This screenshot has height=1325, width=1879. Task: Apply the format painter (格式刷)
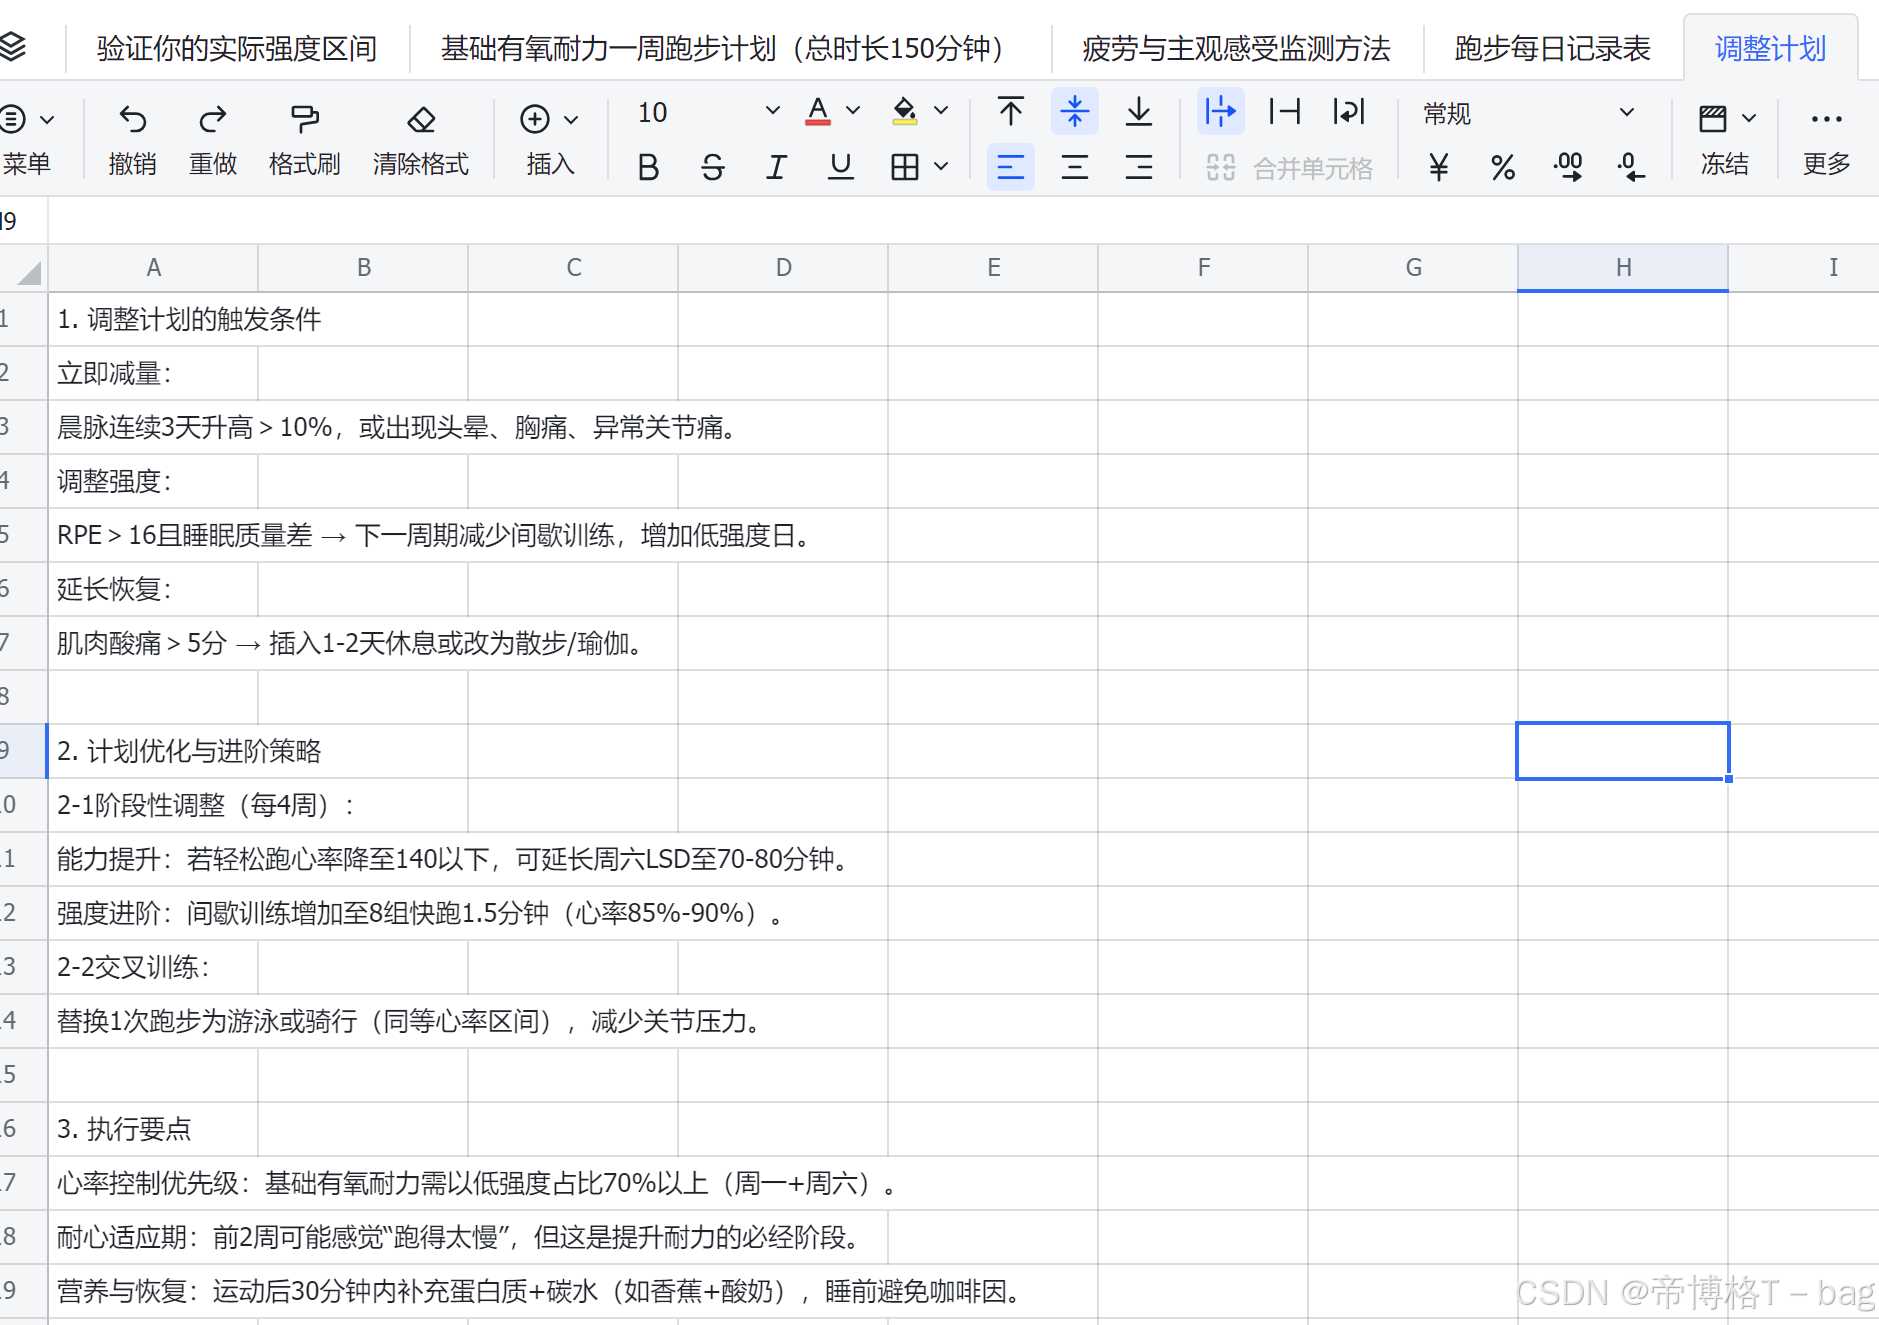click(303, 138)
